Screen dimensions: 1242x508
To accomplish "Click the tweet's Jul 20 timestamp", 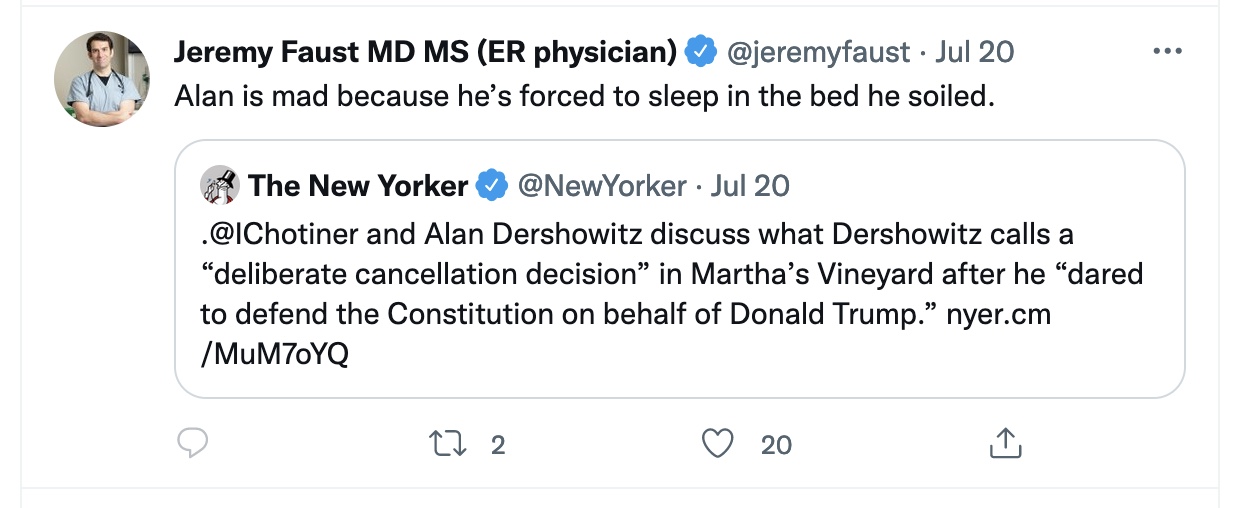I will pos(975,51).
